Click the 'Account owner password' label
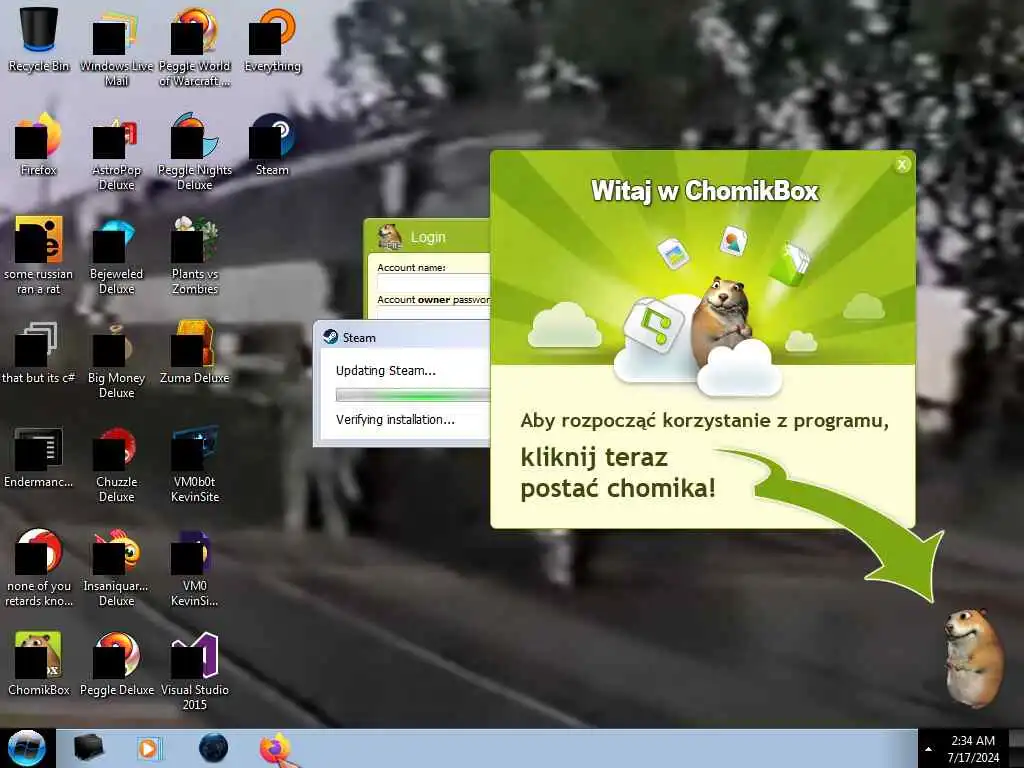Image resolution: width=1024 pixels, height=768 pixels. (x=434, y=299)
